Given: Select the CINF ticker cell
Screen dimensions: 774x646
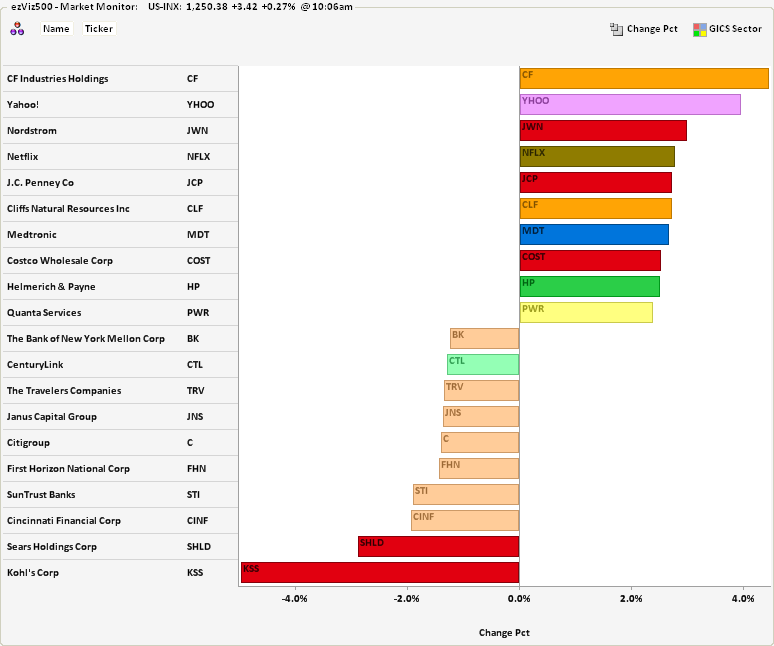Looking at the screenshot, I should point(197,521).
